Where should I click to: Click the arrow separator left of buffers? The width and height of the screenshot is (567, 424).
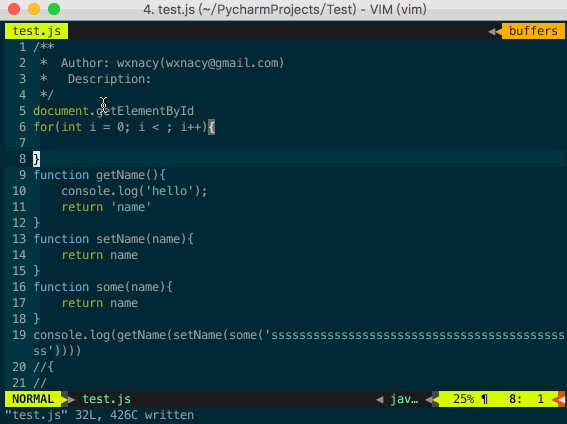pos(495,31)
